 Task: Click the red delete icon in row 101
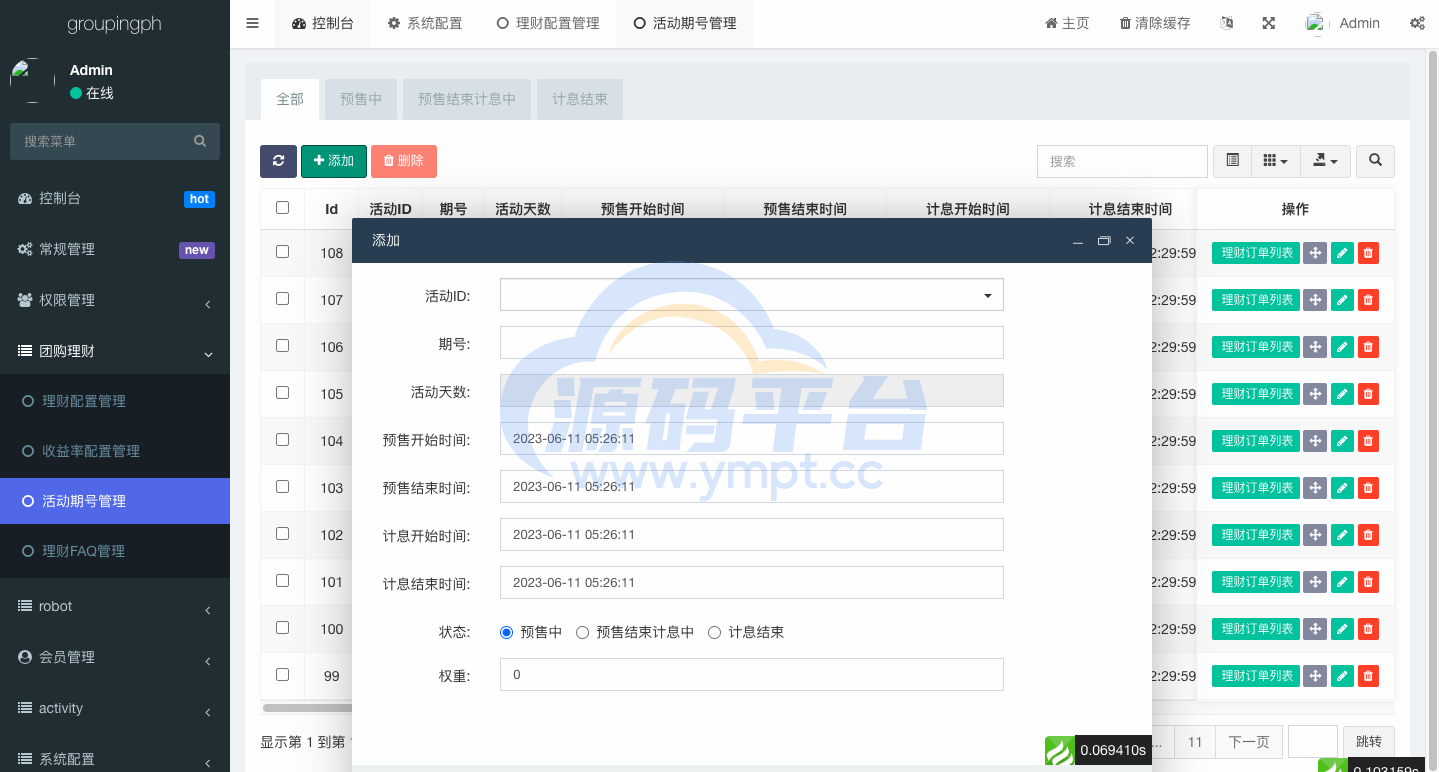click(x=1368, y=582)
